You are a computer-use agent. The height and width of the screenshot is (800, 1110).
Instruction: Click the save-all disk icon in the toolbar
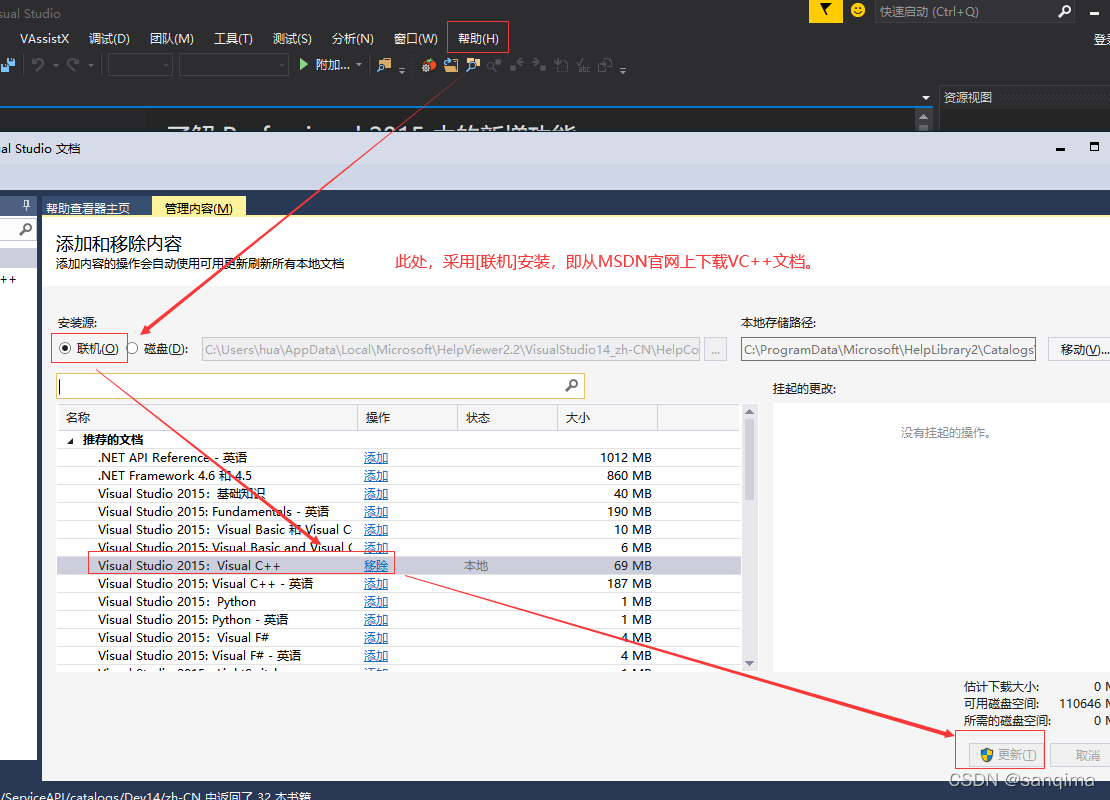tap(9, 65)
